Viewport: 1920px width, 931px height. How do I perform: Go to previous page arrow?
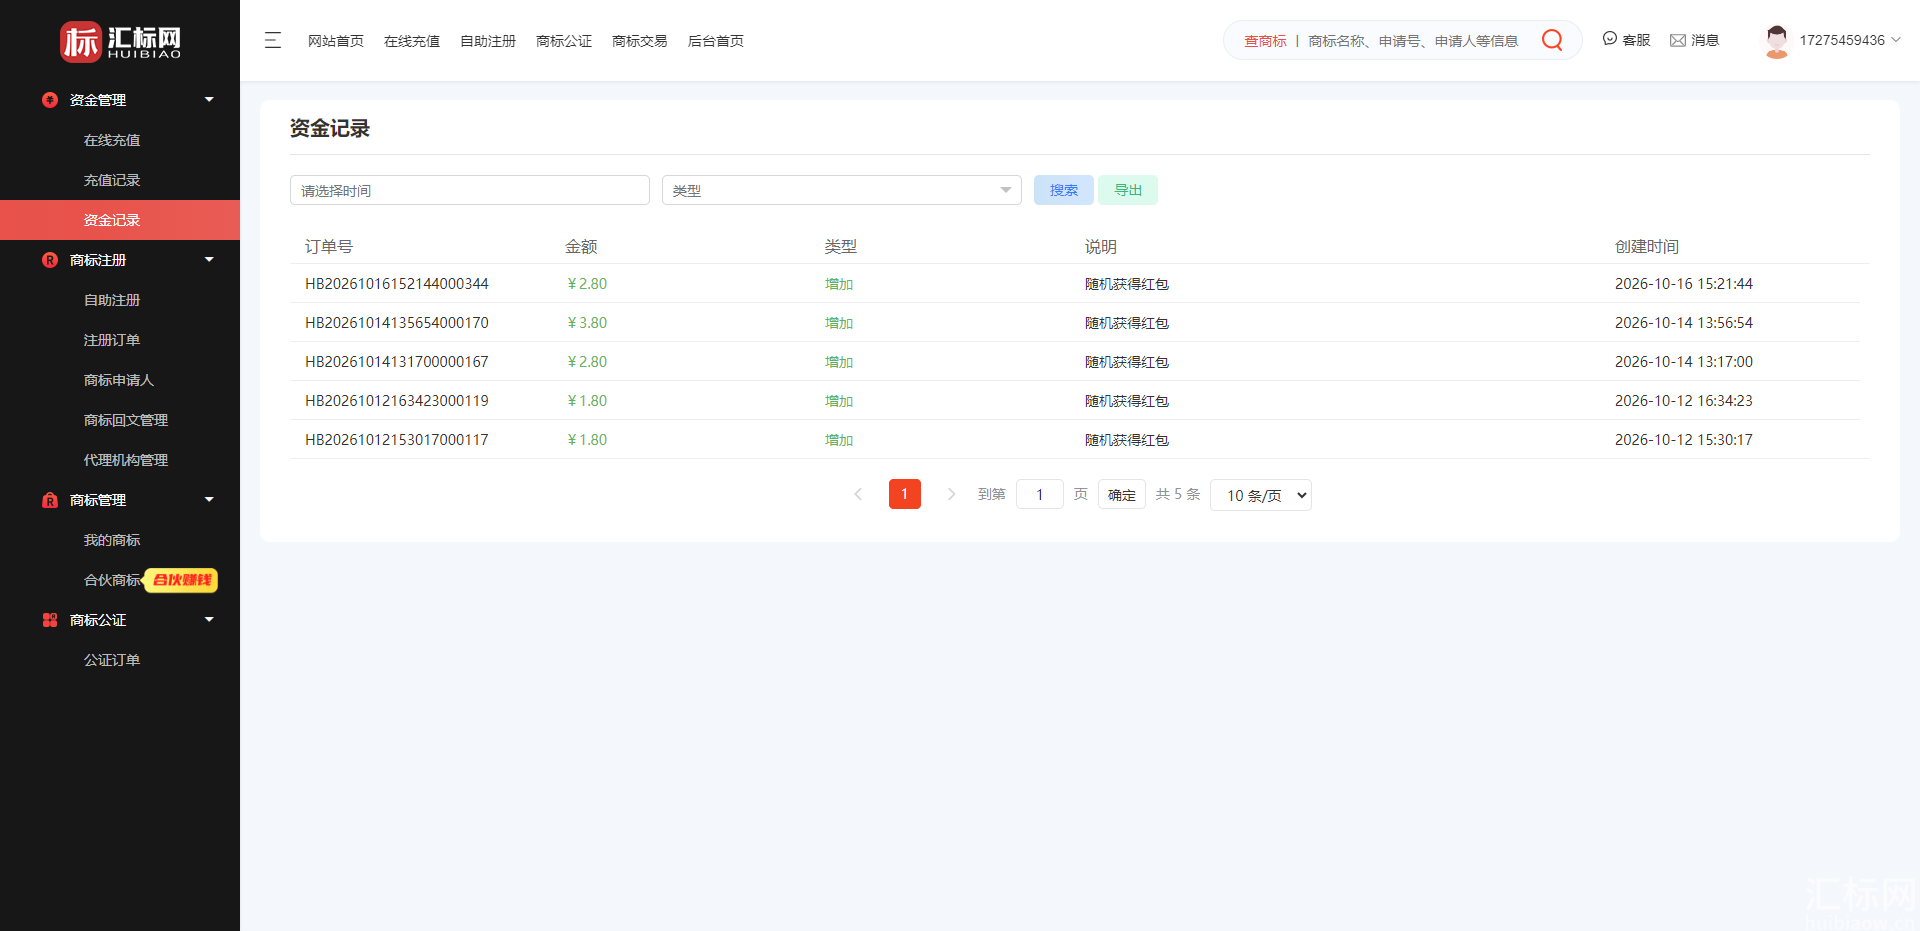click(x=858, y=494)
